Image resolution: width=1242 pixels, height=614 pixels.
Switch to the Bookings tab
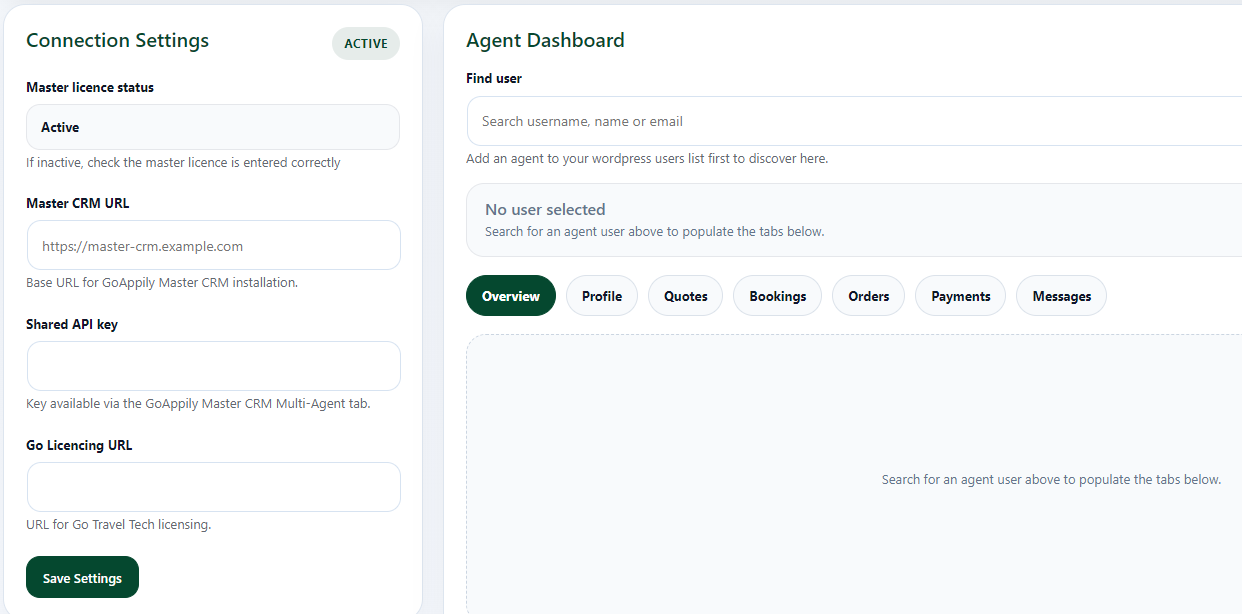778,296
